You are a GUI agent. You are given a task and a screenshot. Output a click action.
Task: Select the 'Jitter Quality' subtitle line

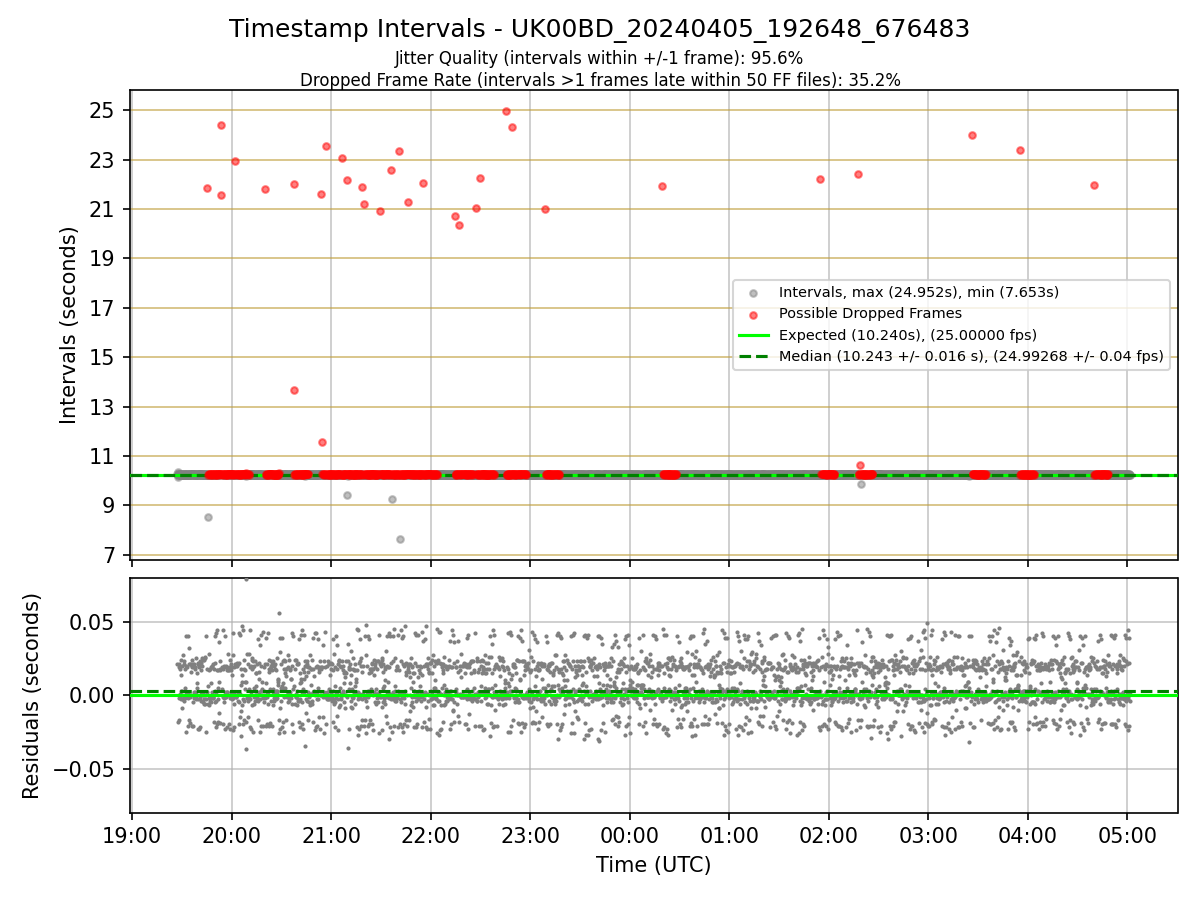pyautogui.click(x=599, y=58)
